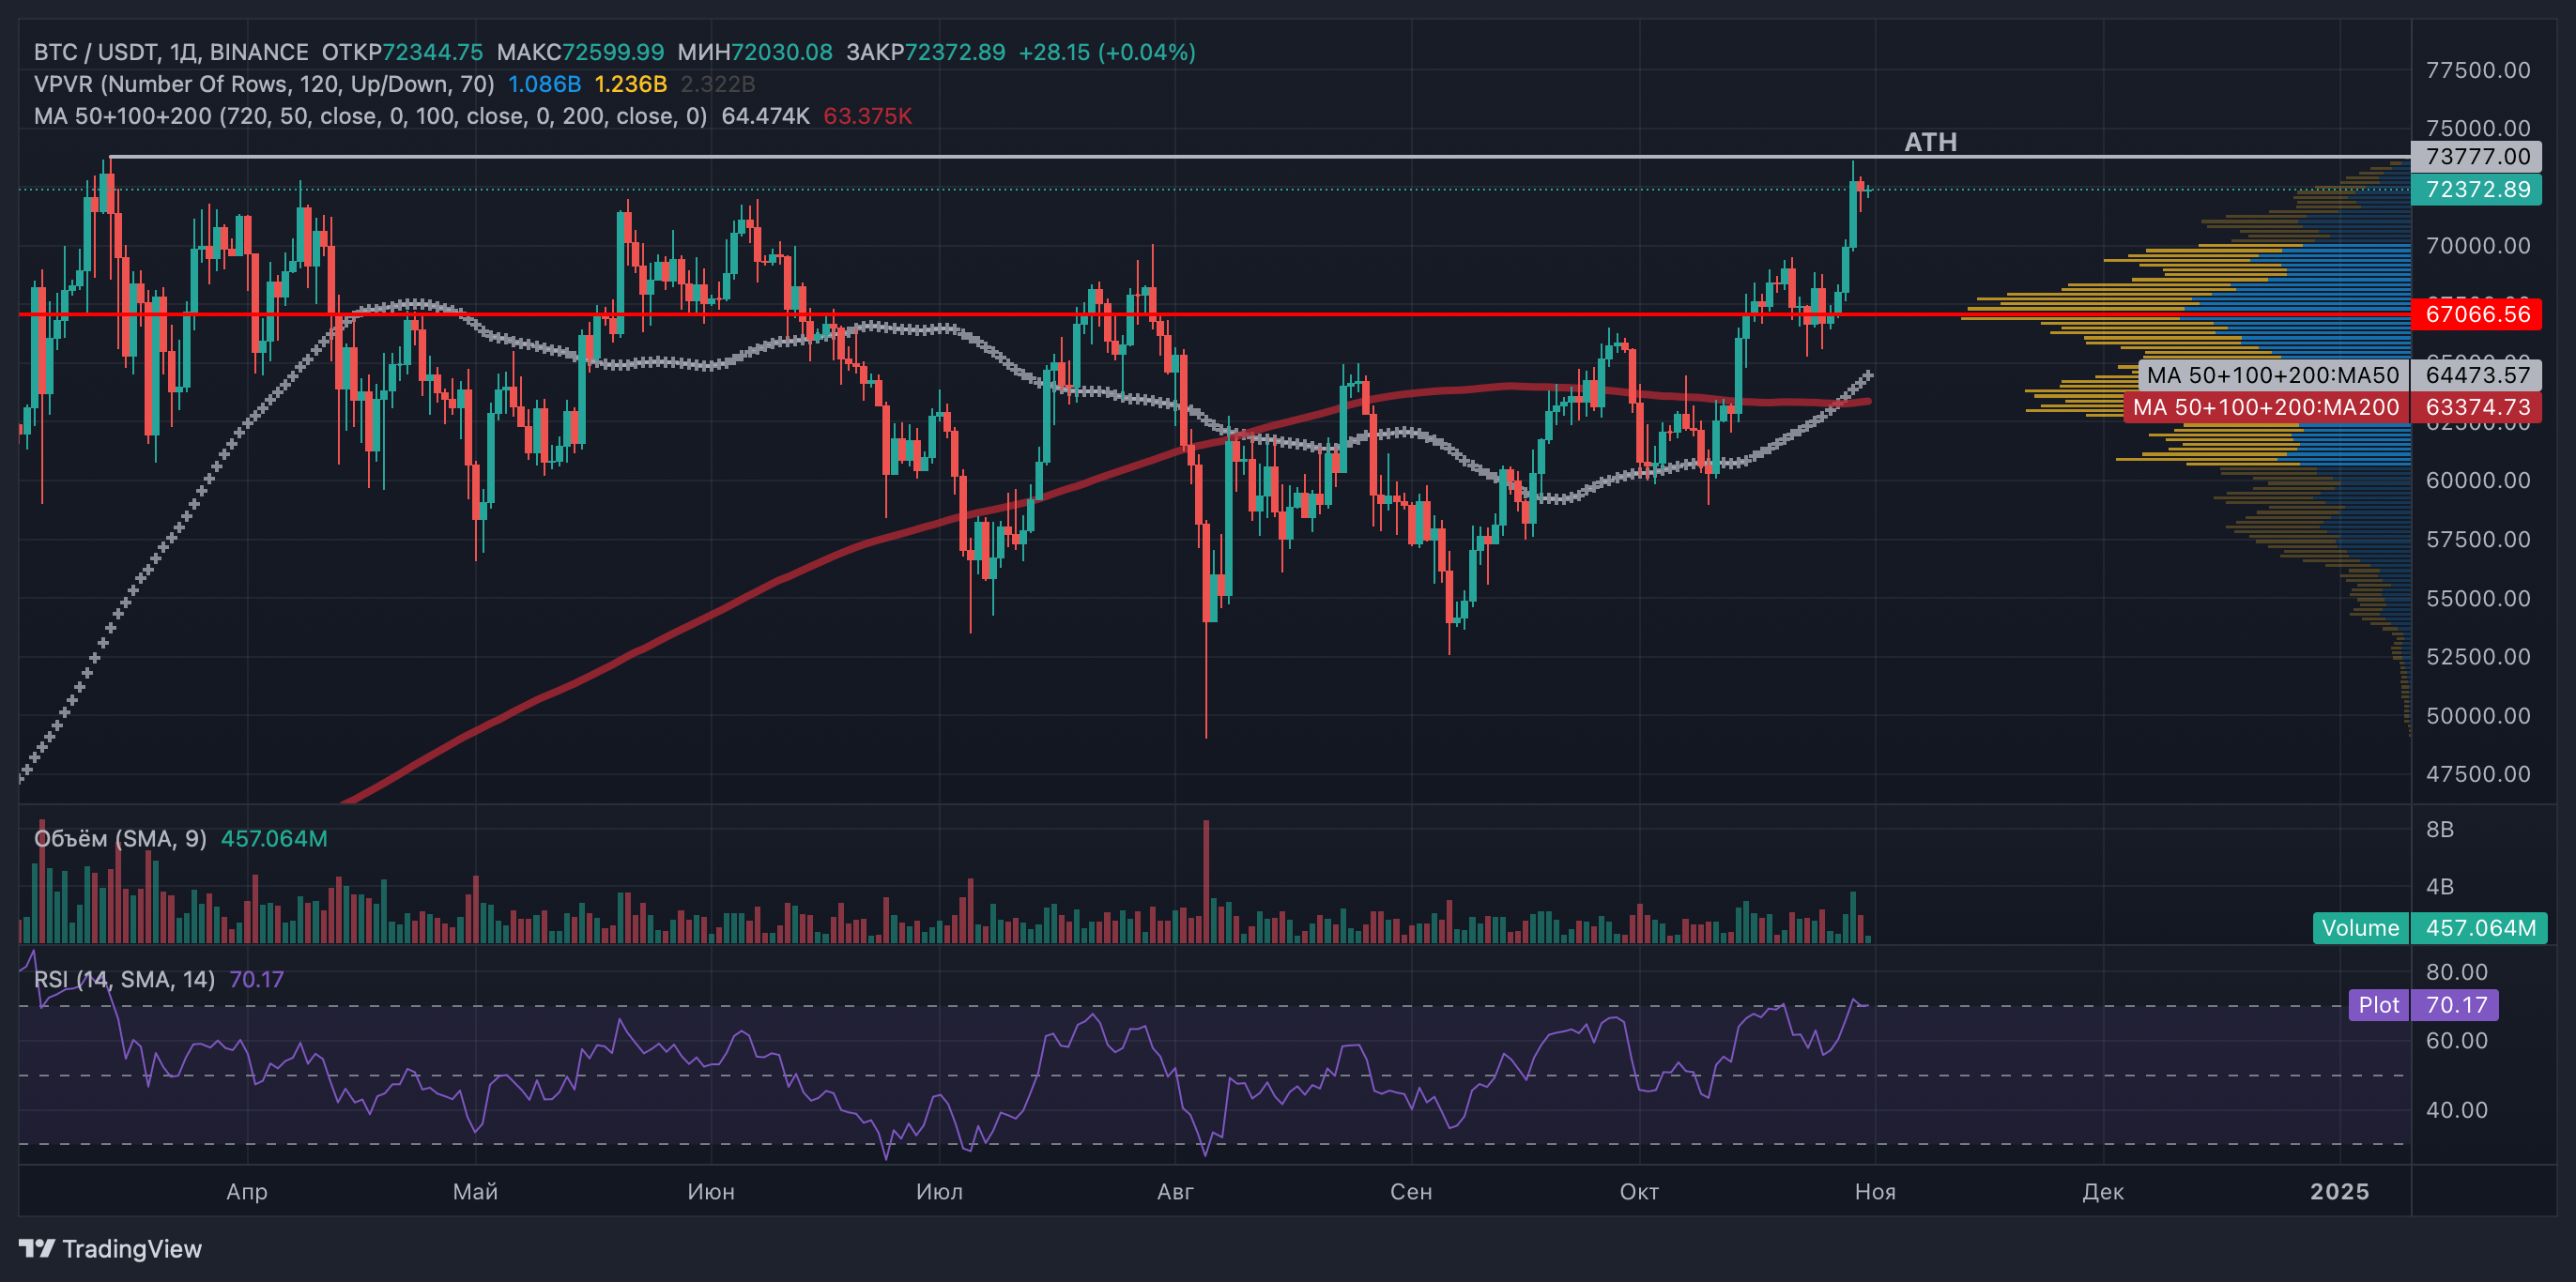Click the Ноя month label on time axis
Viewport: 2576px width, 1282px height.
tap(1875, 1191)
